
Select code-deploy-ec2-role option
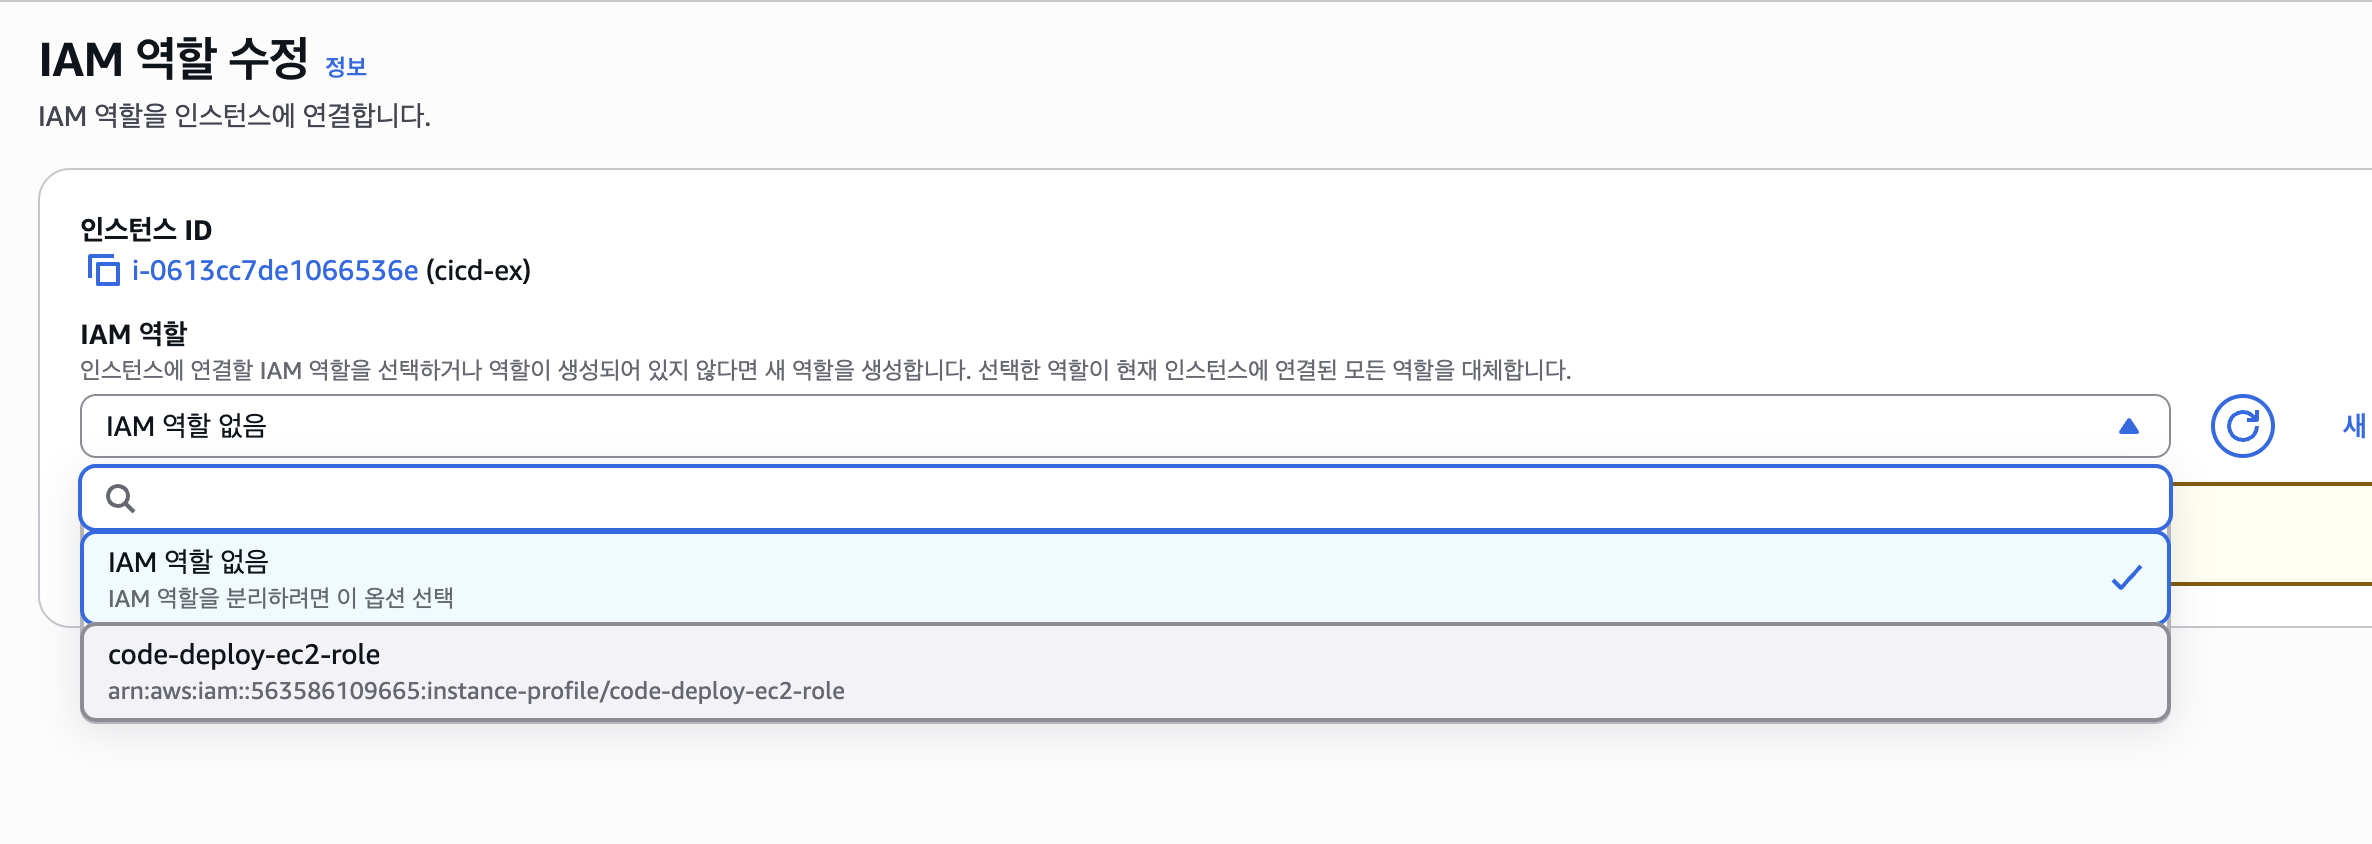pos(1125,672)
